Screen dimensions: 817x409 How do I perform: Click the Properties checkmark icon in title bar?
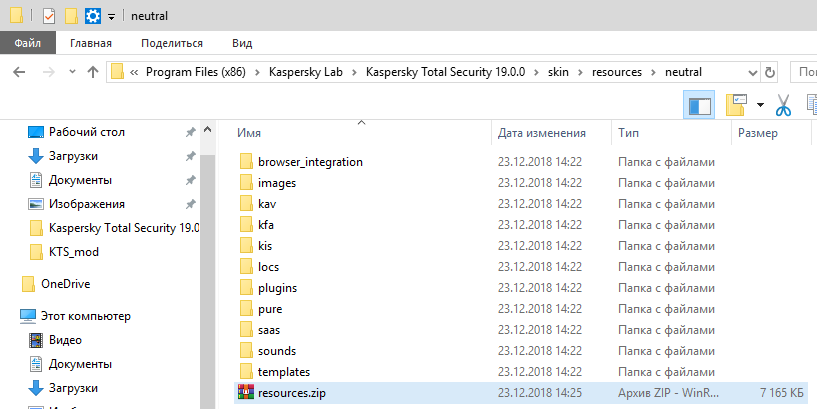pyautogui.click(x=48, y=16)
